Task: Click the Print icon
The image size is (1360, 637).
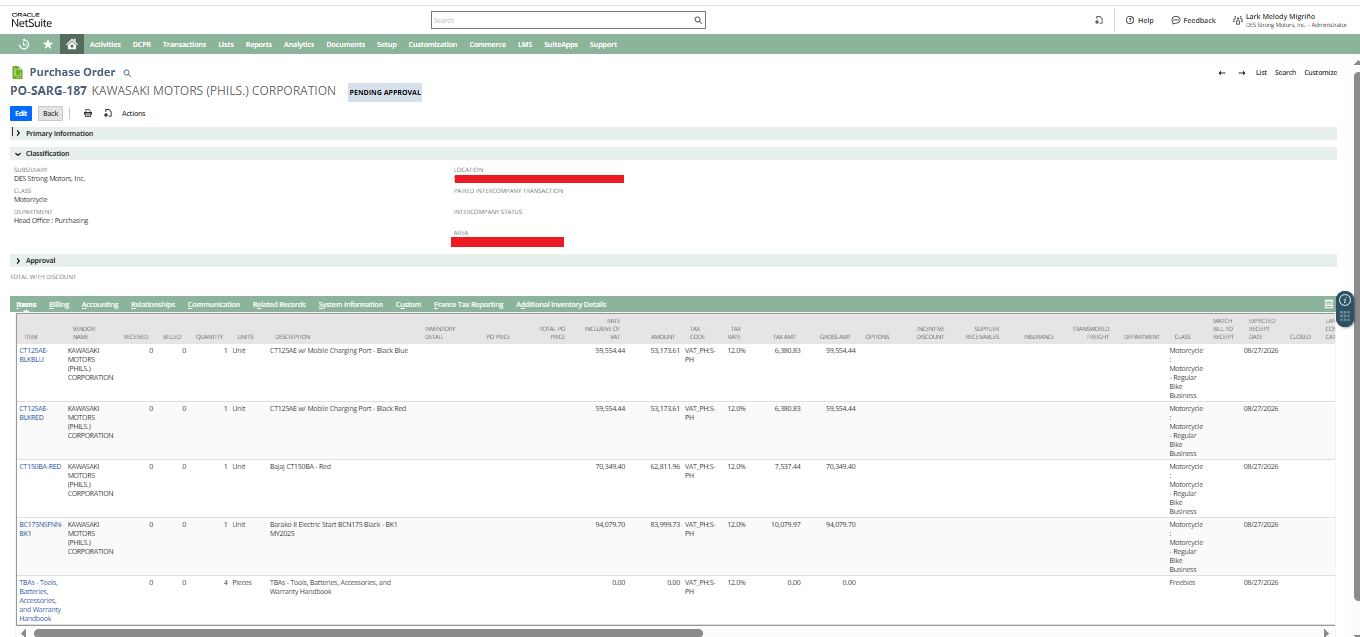Action: [88, 113]
